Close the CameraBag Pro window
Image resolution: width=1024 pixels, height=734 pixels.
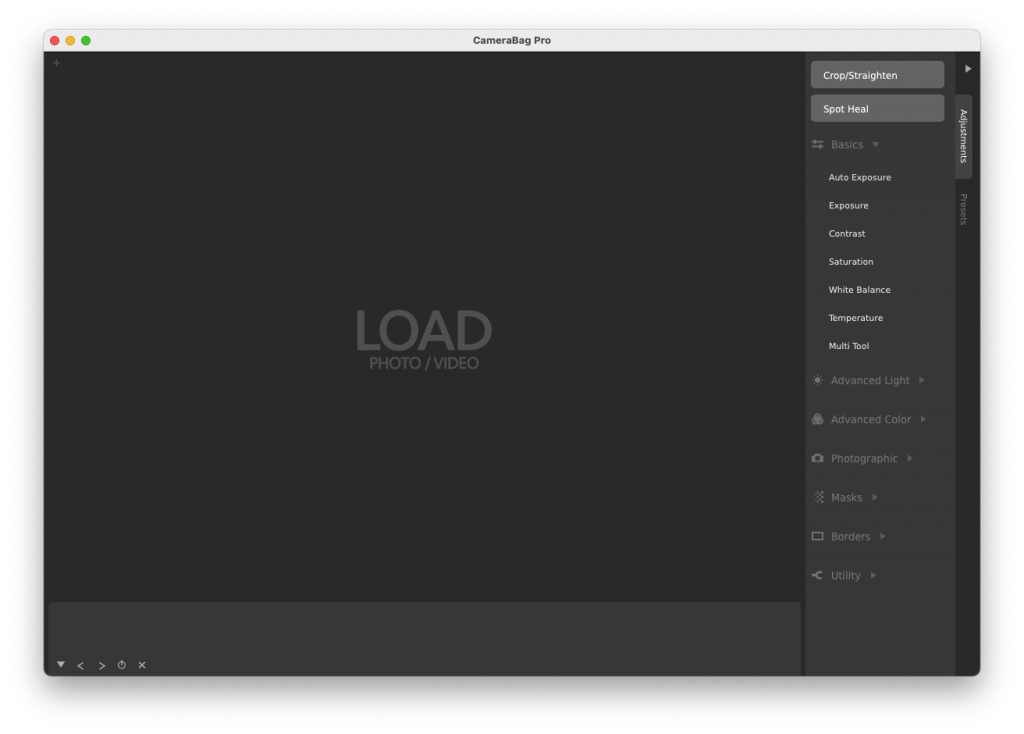55,40
